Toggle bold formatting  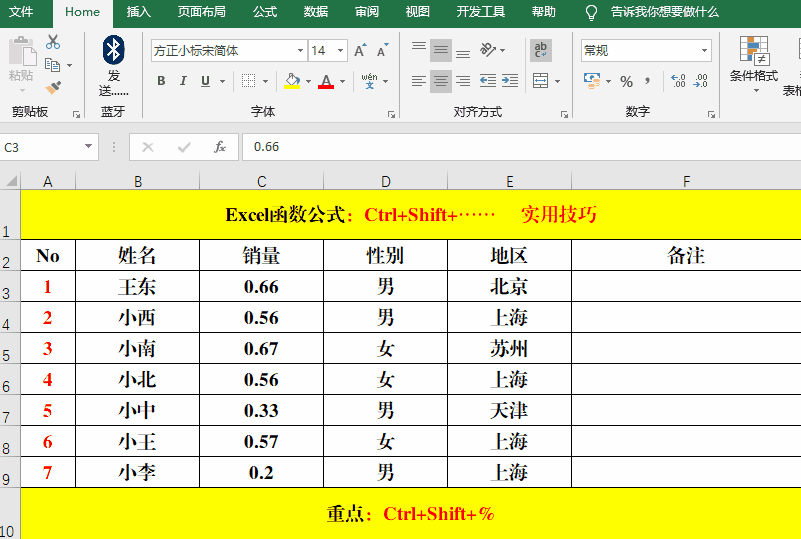point(161,81)
